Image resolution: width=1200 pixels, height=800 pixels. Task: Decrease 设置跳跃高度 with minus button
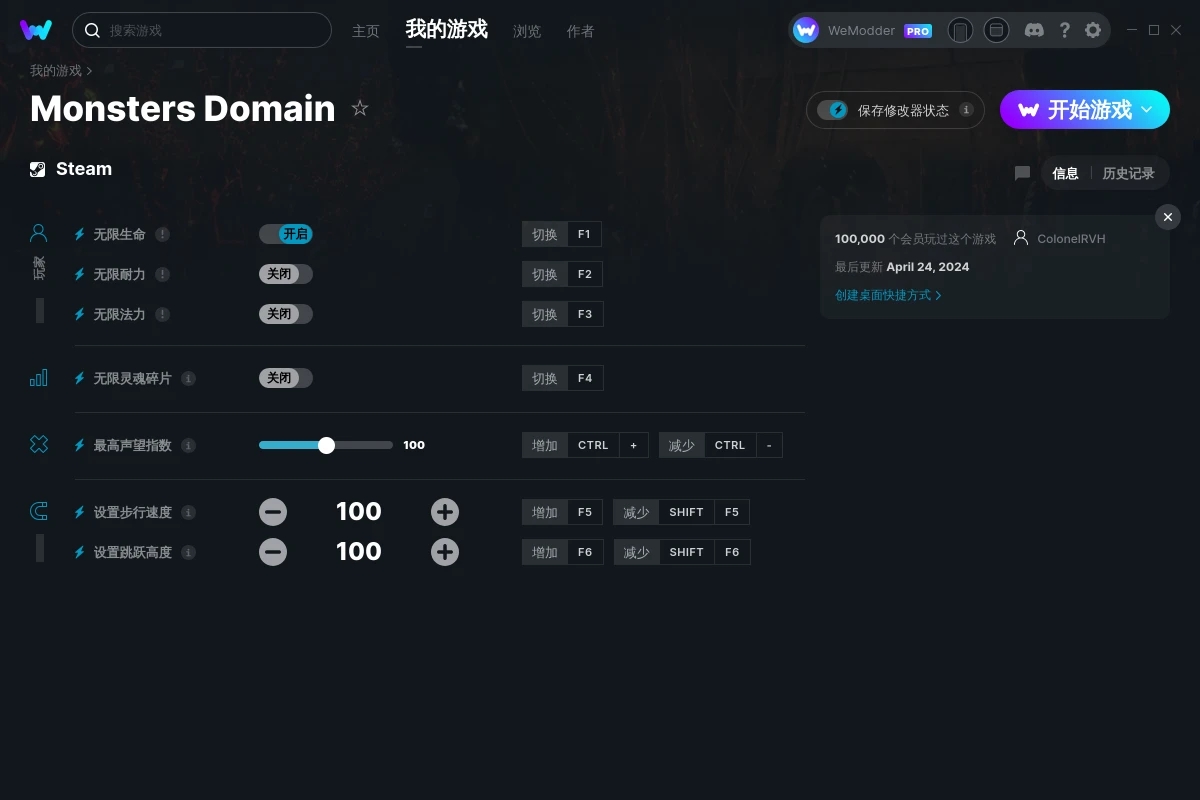[273, 552]
